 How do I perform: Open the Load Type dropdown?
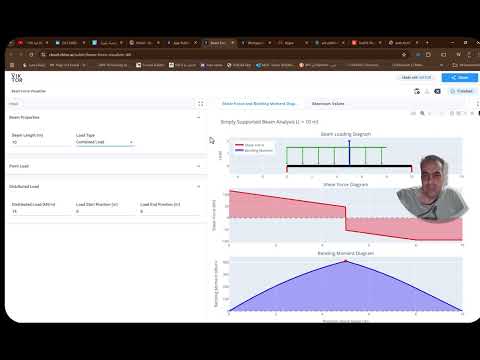point(105,142)
